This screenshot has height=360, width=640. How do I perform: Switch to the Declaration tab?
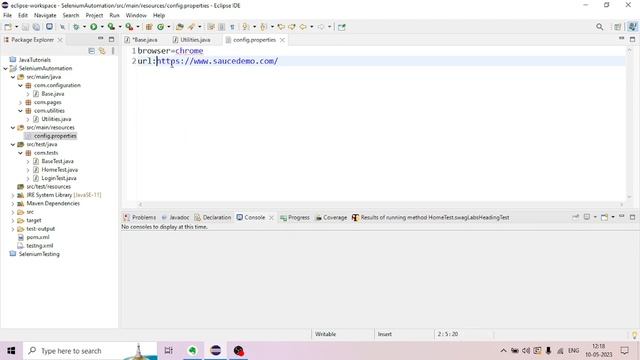tap(213, 218)
